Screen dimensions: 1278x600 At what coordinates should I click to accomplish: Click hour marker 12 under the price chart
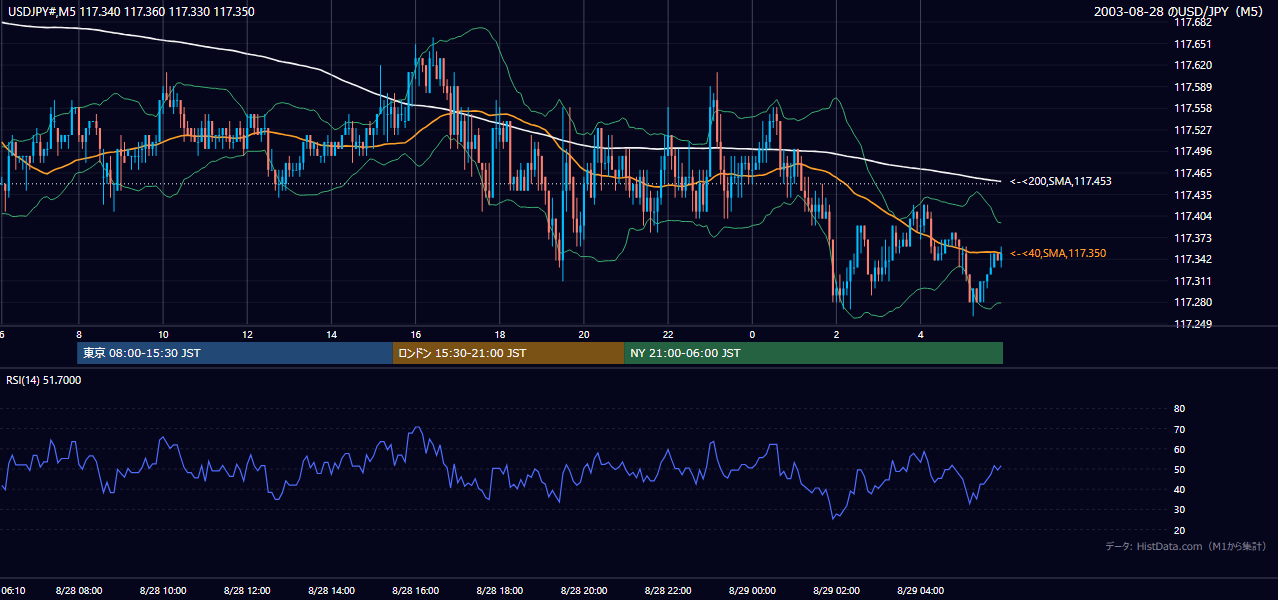tap(247, 334)
